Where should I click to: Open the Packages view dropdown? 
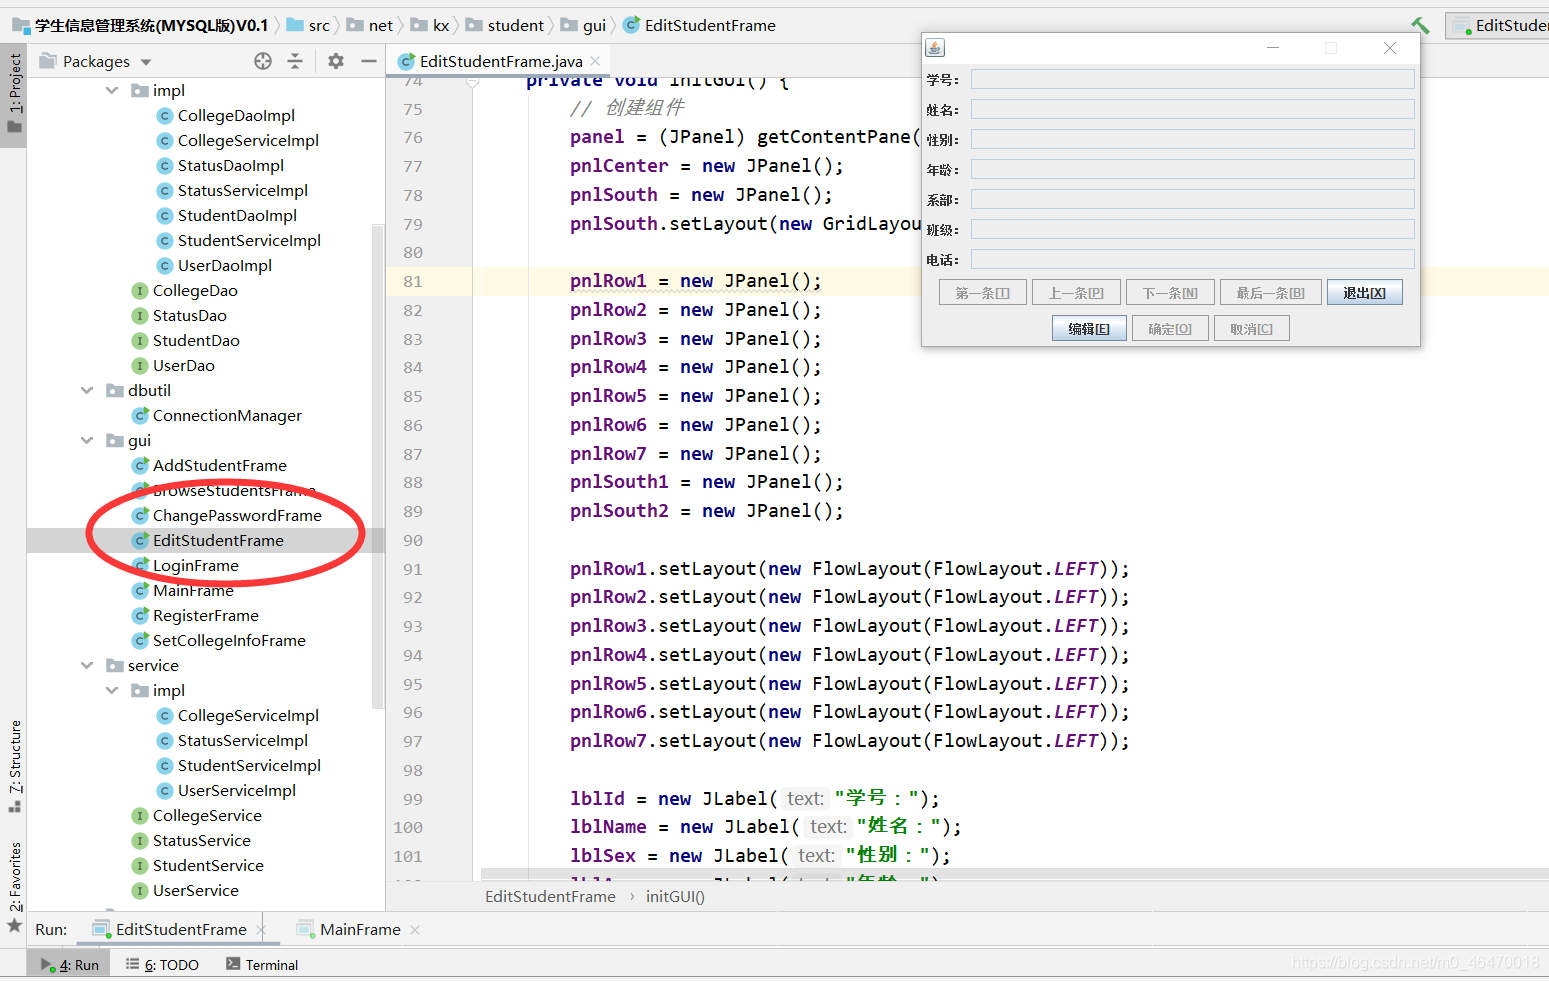(146, 62)
